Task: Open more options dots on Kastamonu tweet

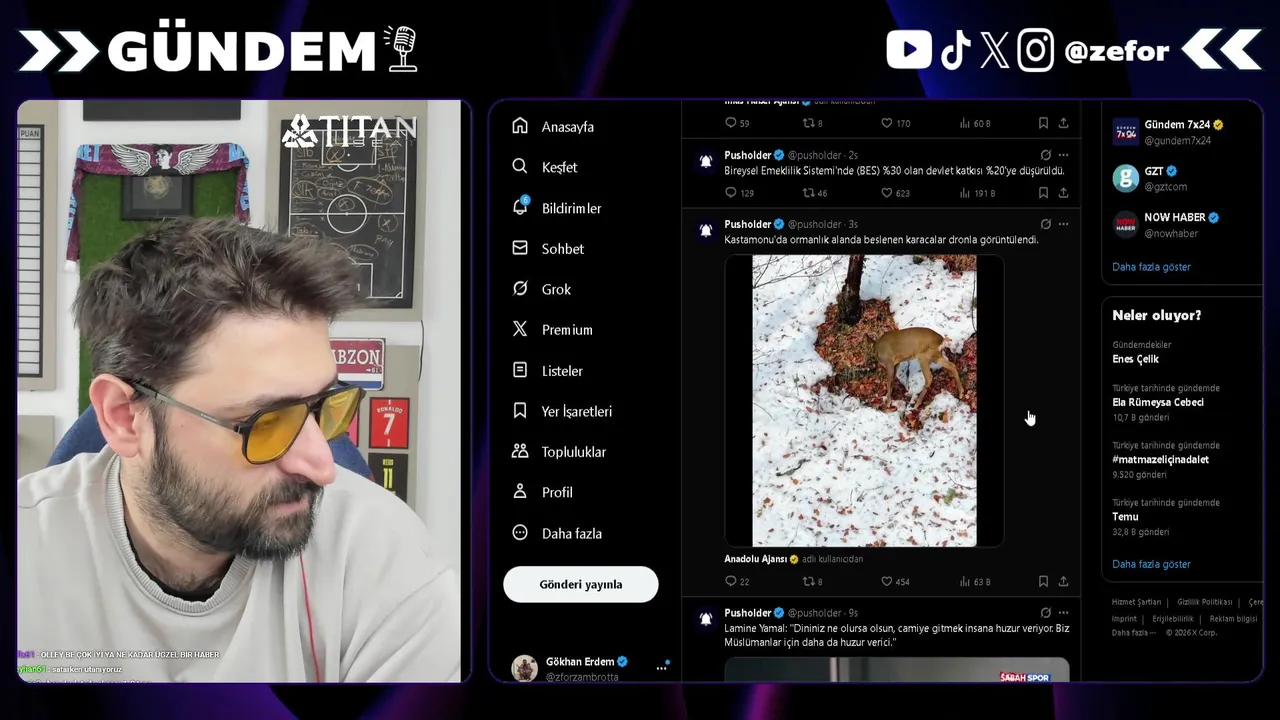Action: 1063,224
